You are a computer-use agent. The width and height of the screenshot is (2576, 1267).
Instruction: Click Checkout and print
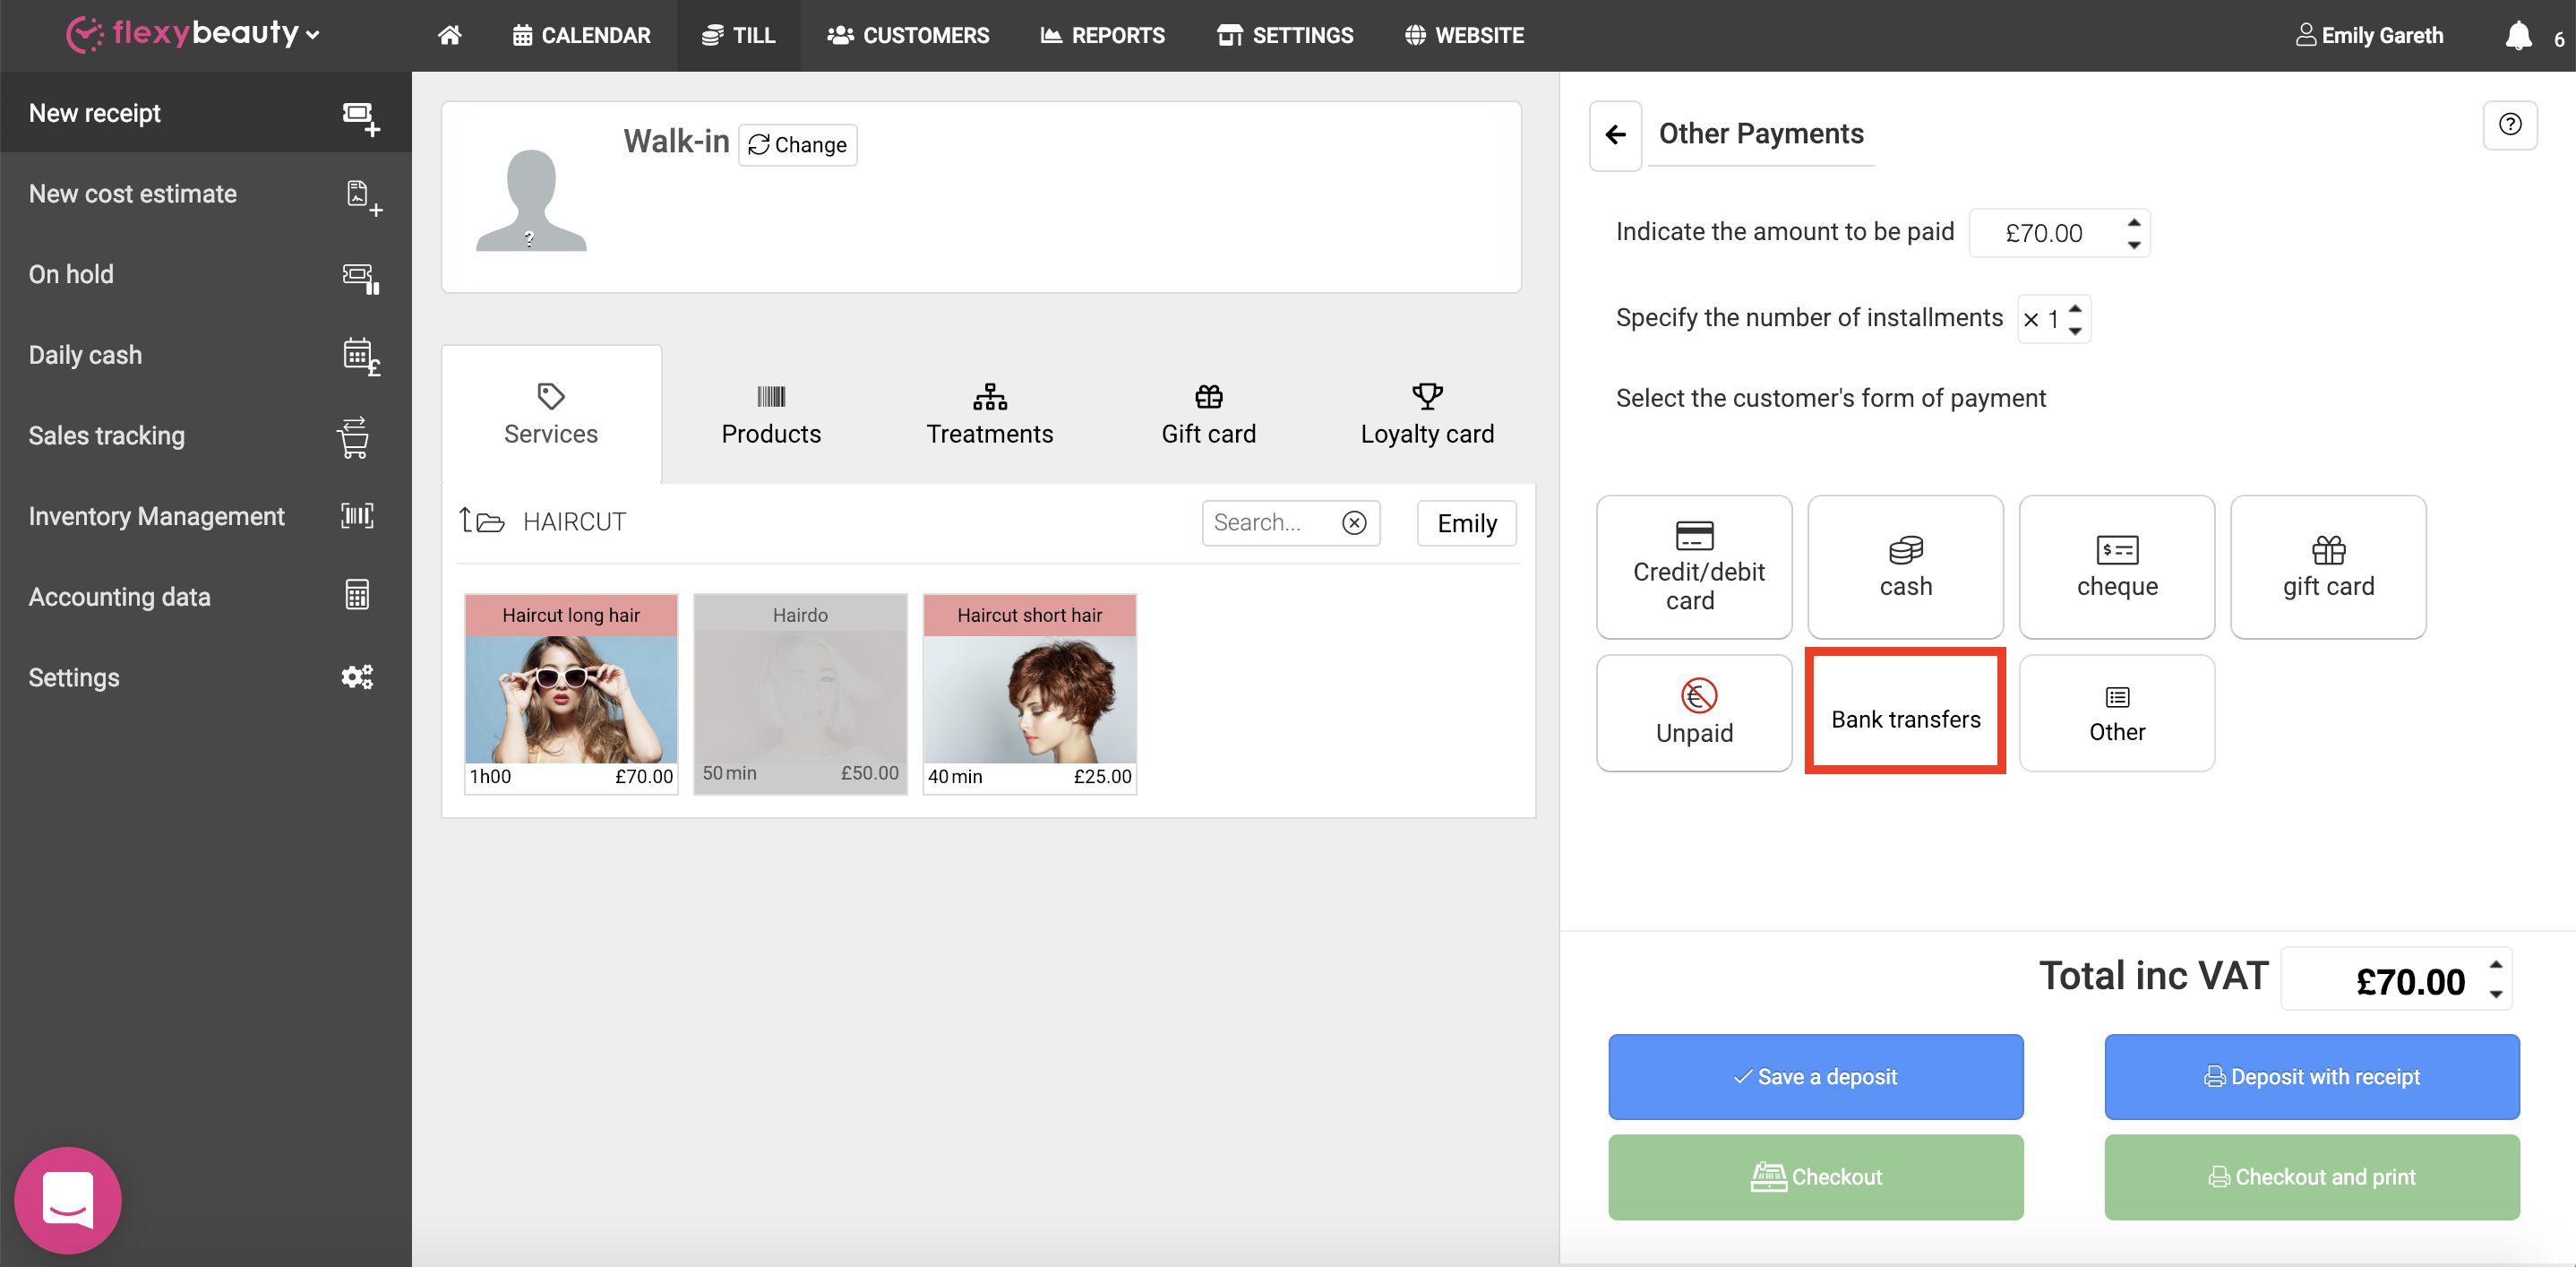pyautogui.click(x=2312, y=1177)
